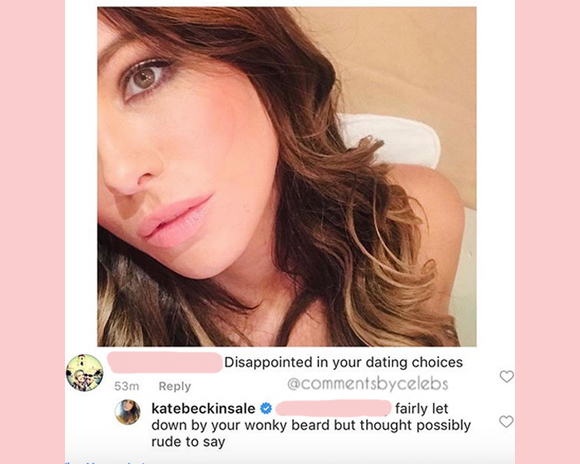This screenshot has height=464, width=580.
Task: Open the large selfie photo
Action: [x=287, y=176]
